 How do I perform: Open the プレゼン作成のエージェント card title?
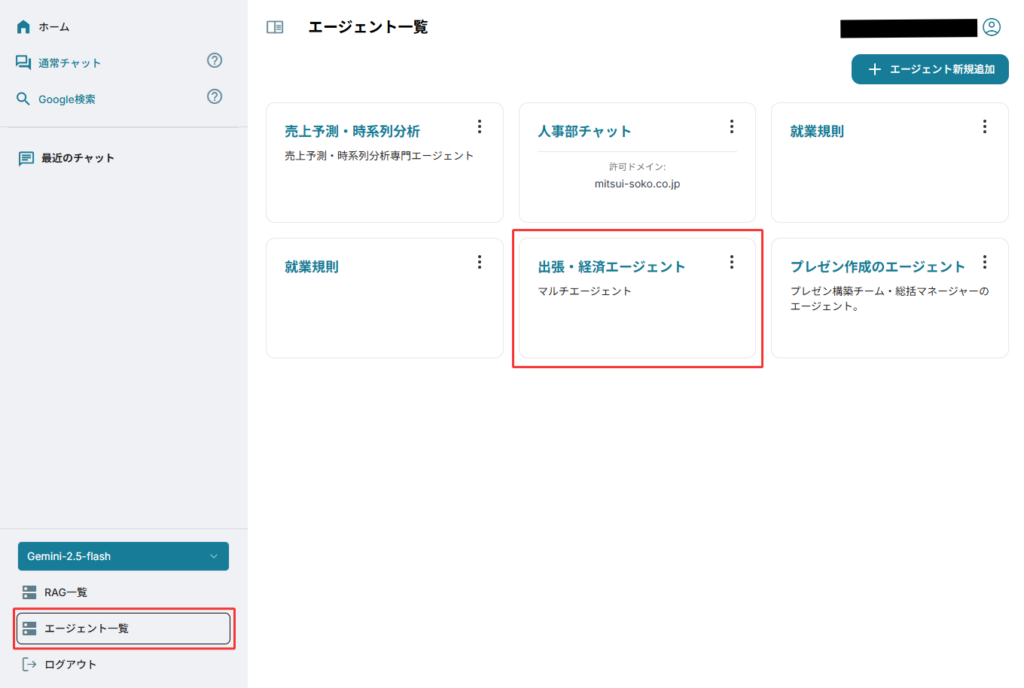[x=877, y=267]
